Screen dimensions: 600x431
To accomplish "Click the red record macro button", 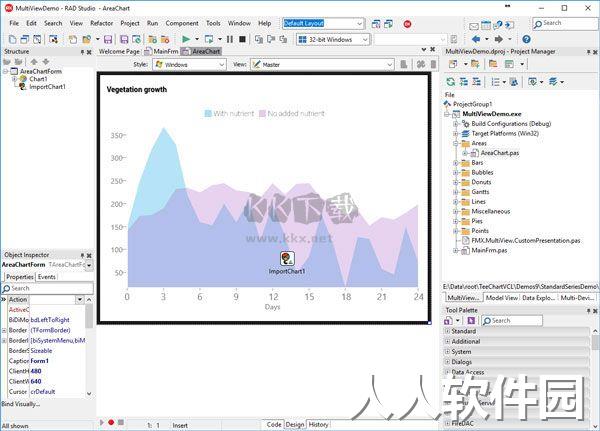I will [111, 422].
